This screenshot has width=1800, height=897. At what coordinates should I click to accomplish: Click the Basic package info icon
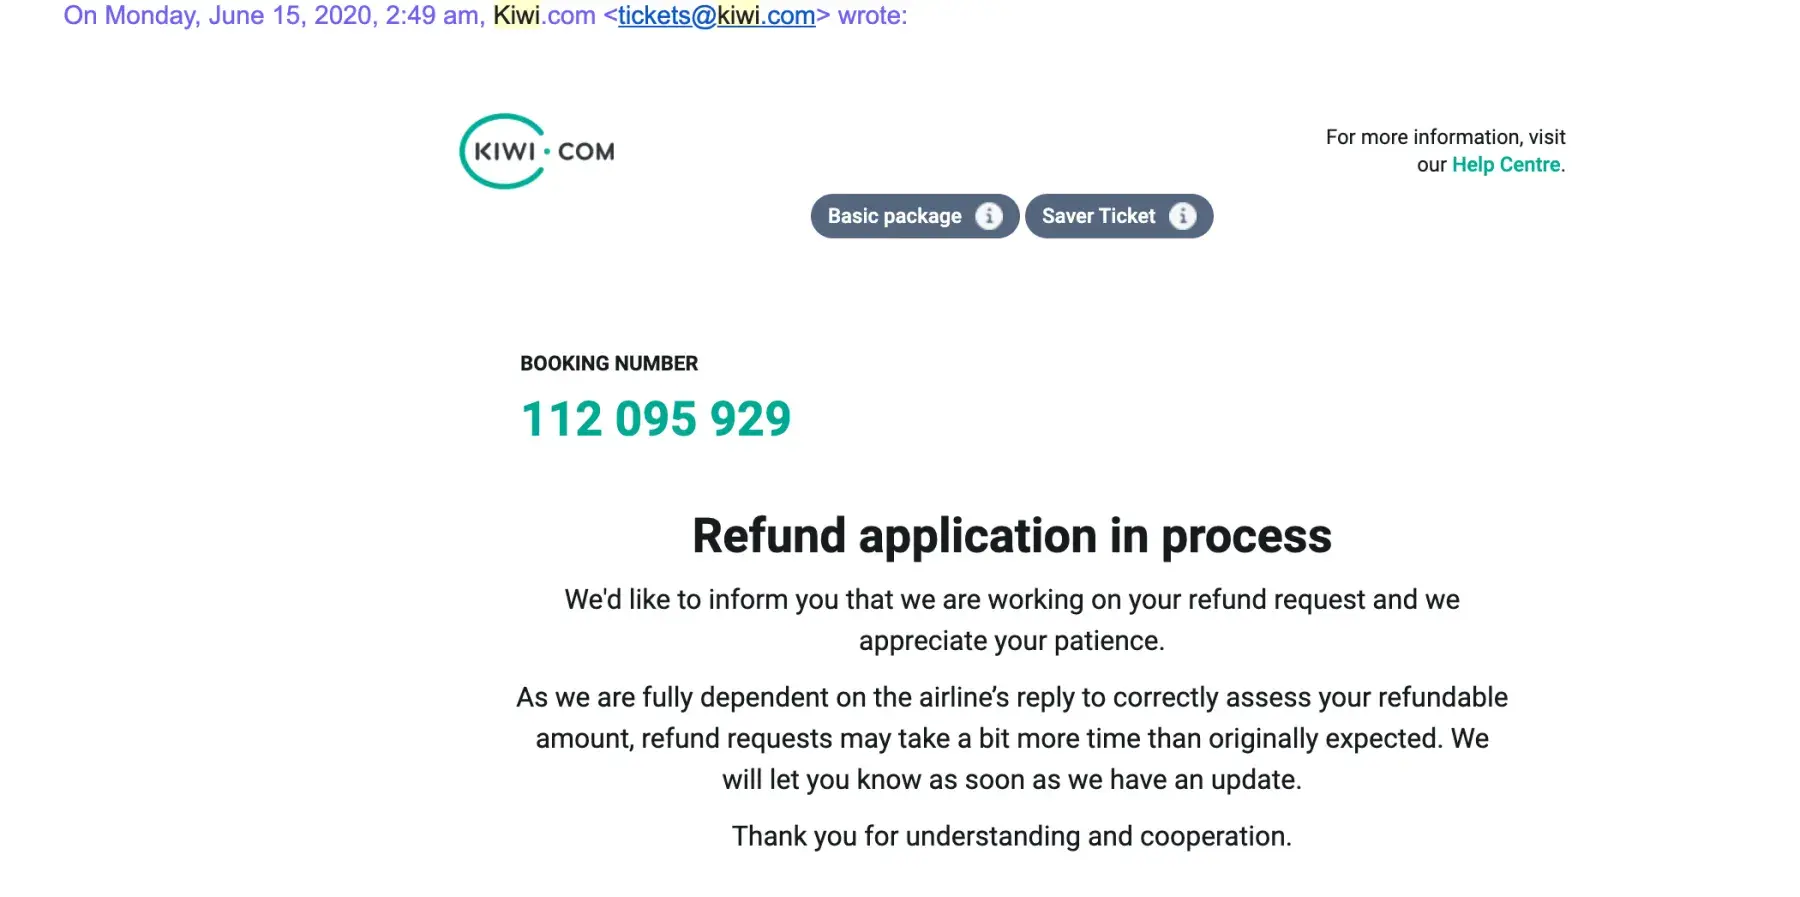tap(988, 216)
